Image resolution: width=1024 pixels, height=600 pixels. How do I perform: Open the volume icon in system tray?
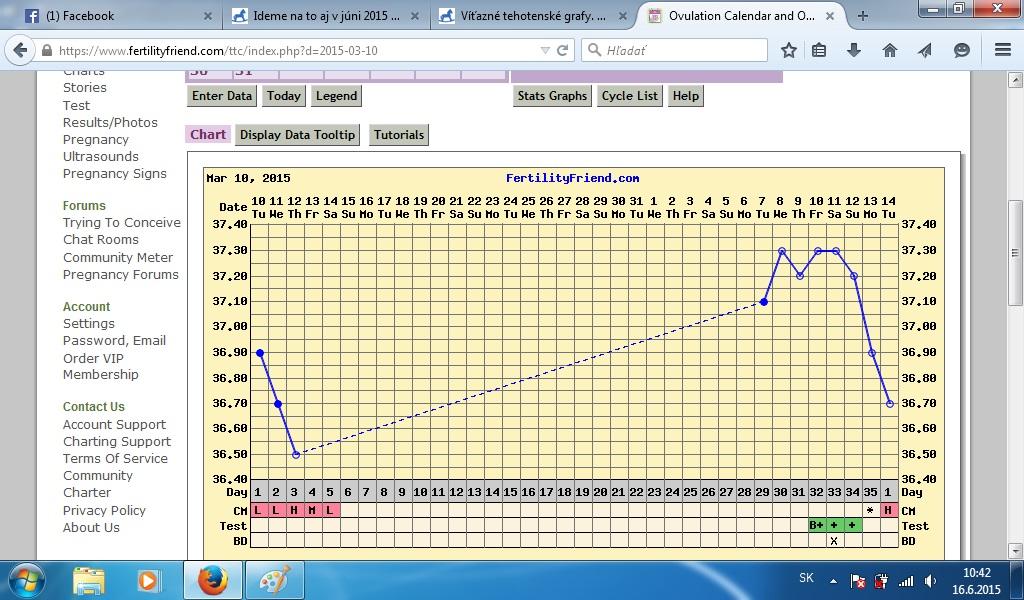coord(931,581)
